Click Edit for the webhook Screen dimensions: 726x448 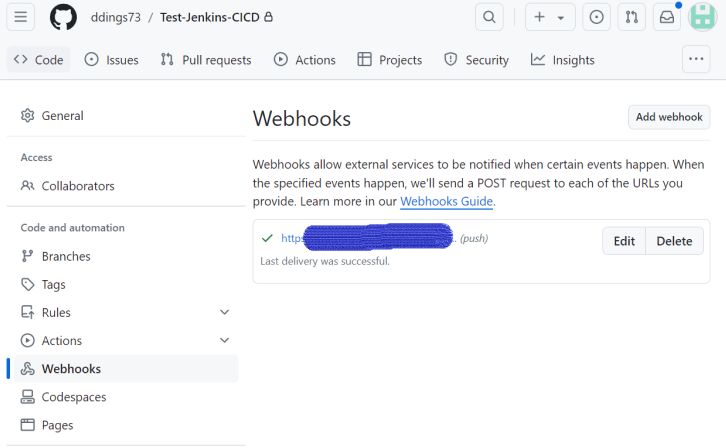tap(624, 241)
